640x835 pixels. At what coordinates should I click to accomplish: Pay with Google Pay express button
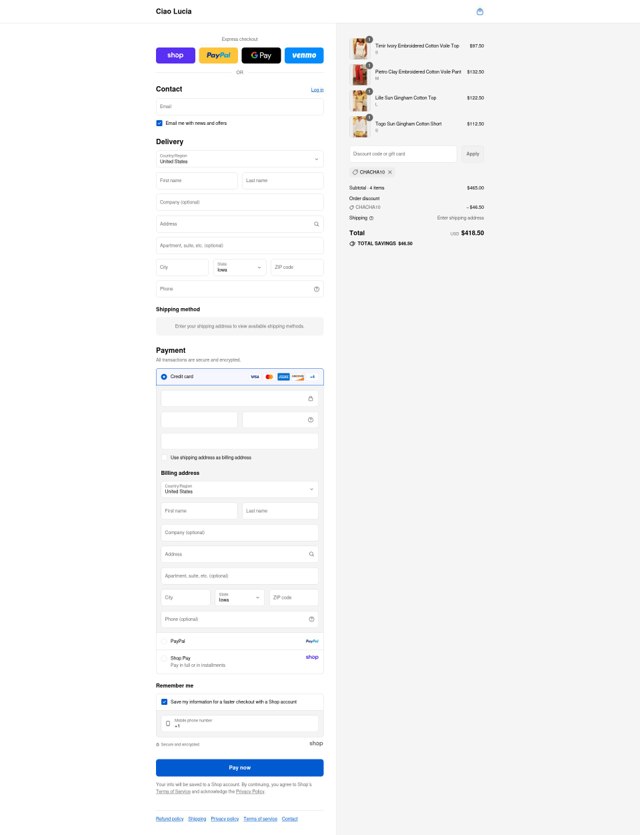tap(261, 55)
